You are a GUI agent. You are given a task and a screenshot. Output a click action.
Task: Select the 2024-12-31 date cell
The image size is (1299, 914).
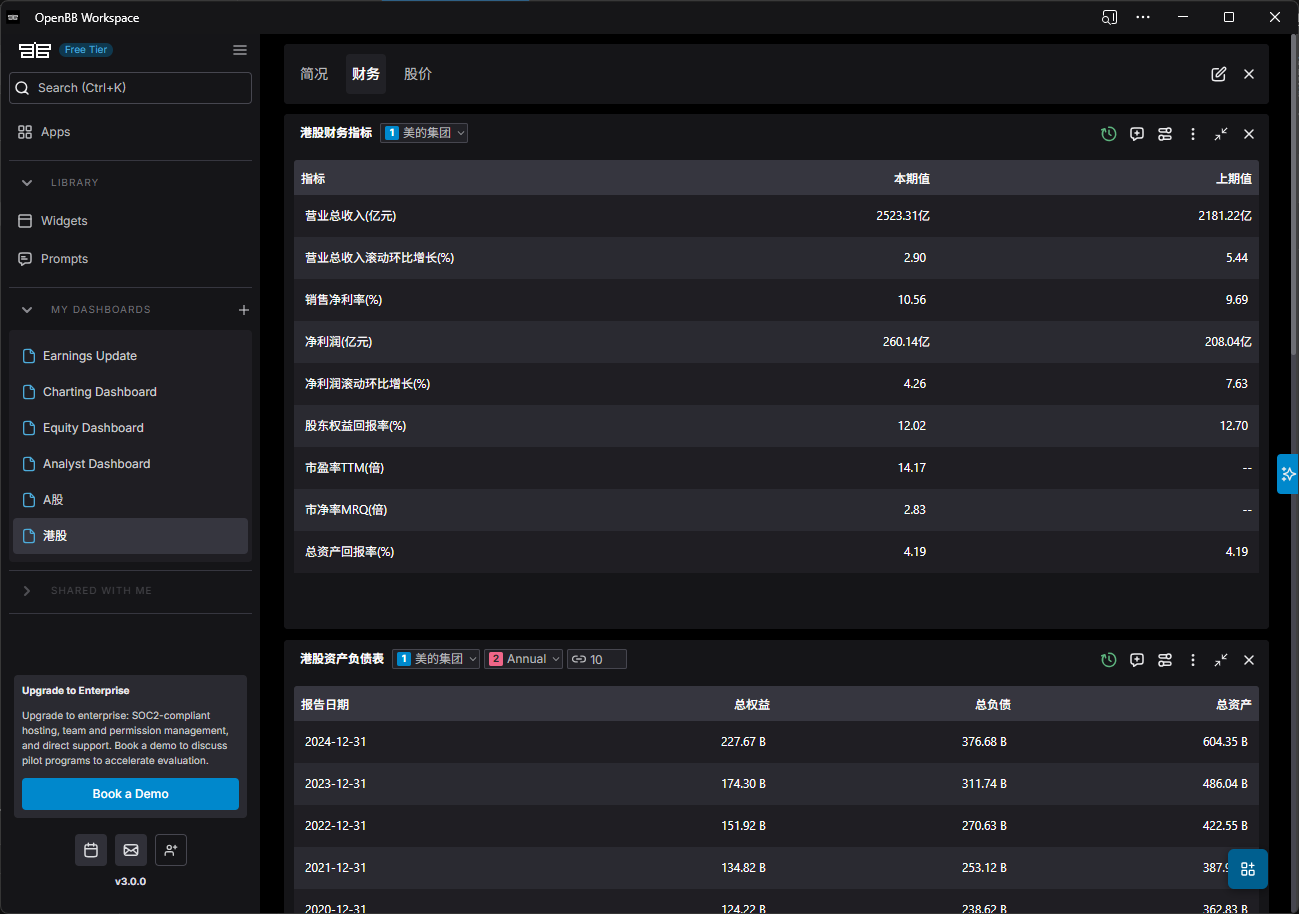(335, 742)
